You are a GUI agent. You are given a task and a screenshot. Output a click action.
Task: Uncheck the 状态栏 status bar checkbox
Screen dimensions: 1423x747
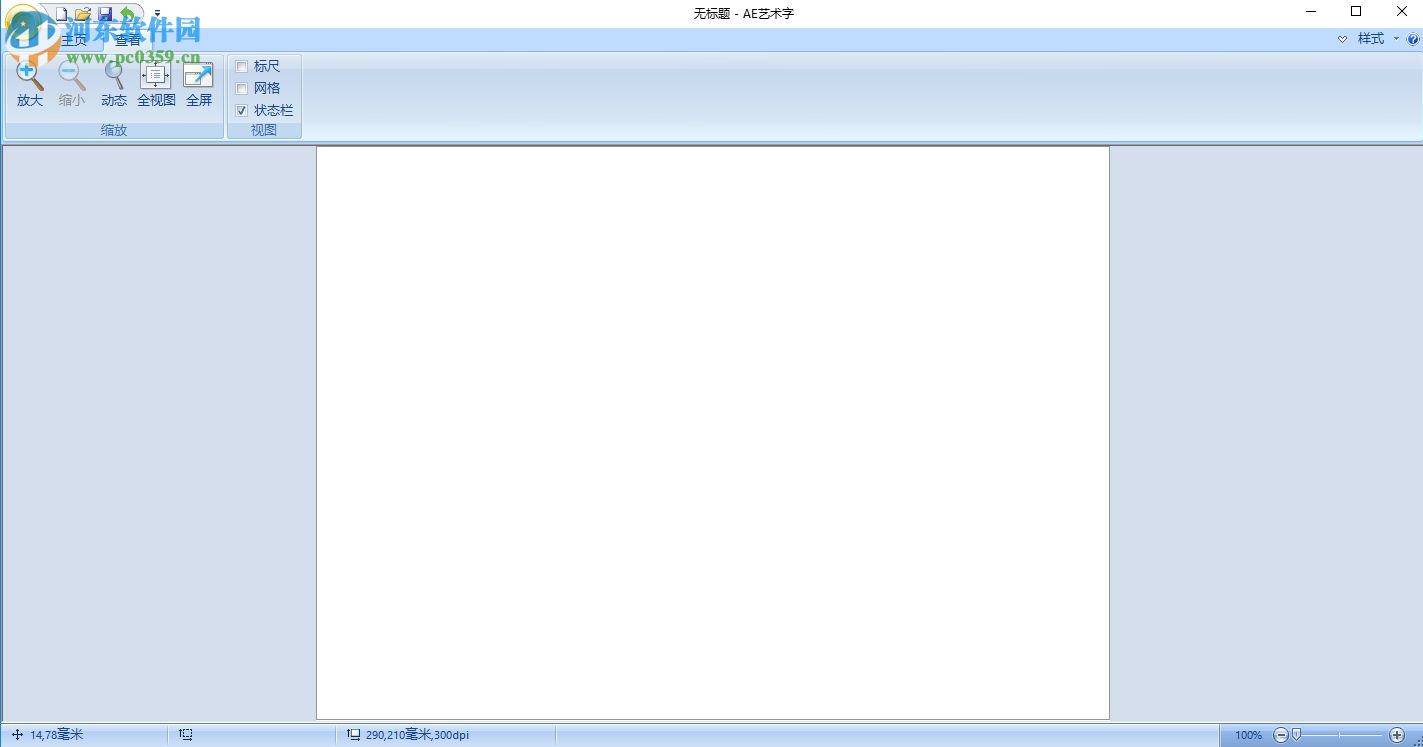[x=241, y=111]
